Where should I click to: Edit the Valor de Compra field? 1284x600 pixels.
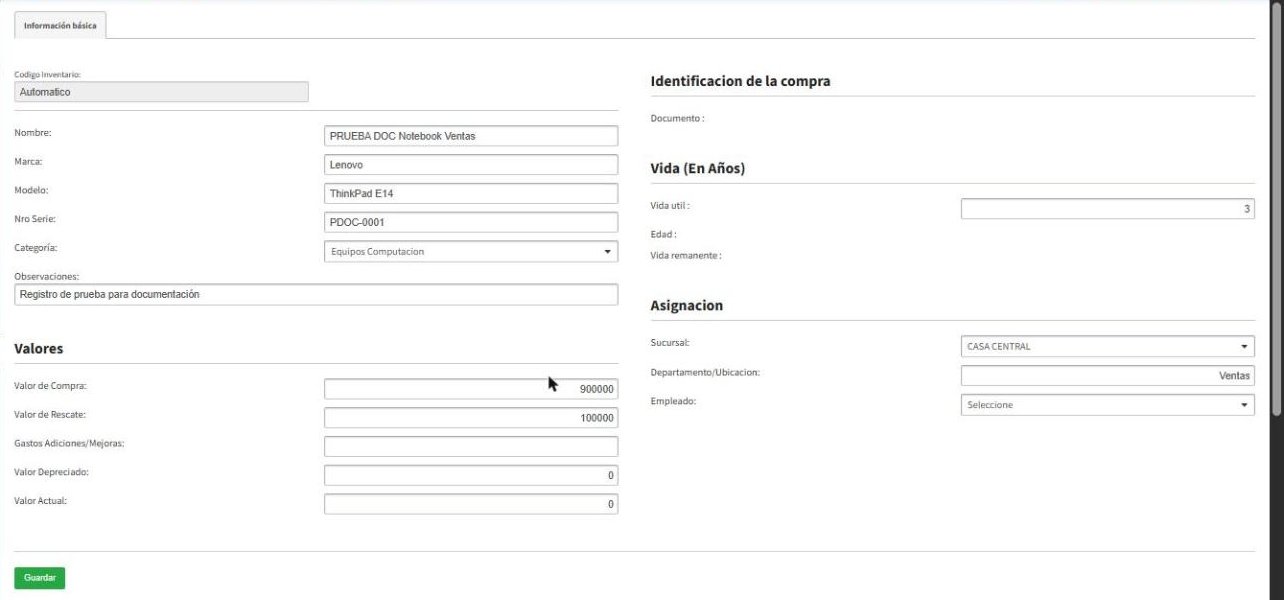pos(471,389)
